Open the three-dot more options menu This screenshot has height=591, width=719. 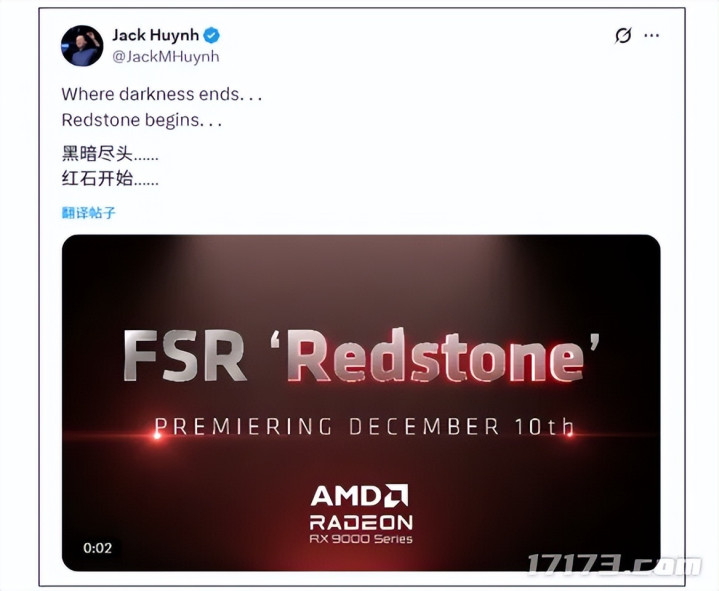pos(652,35)
